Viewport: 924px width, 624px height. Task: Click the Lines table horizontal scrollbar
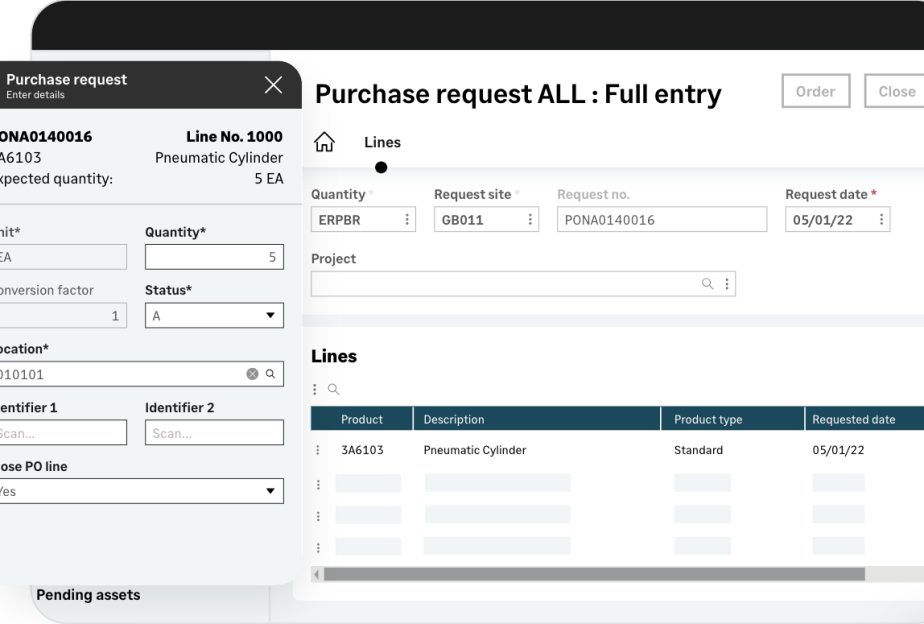(x=594, y=574)
